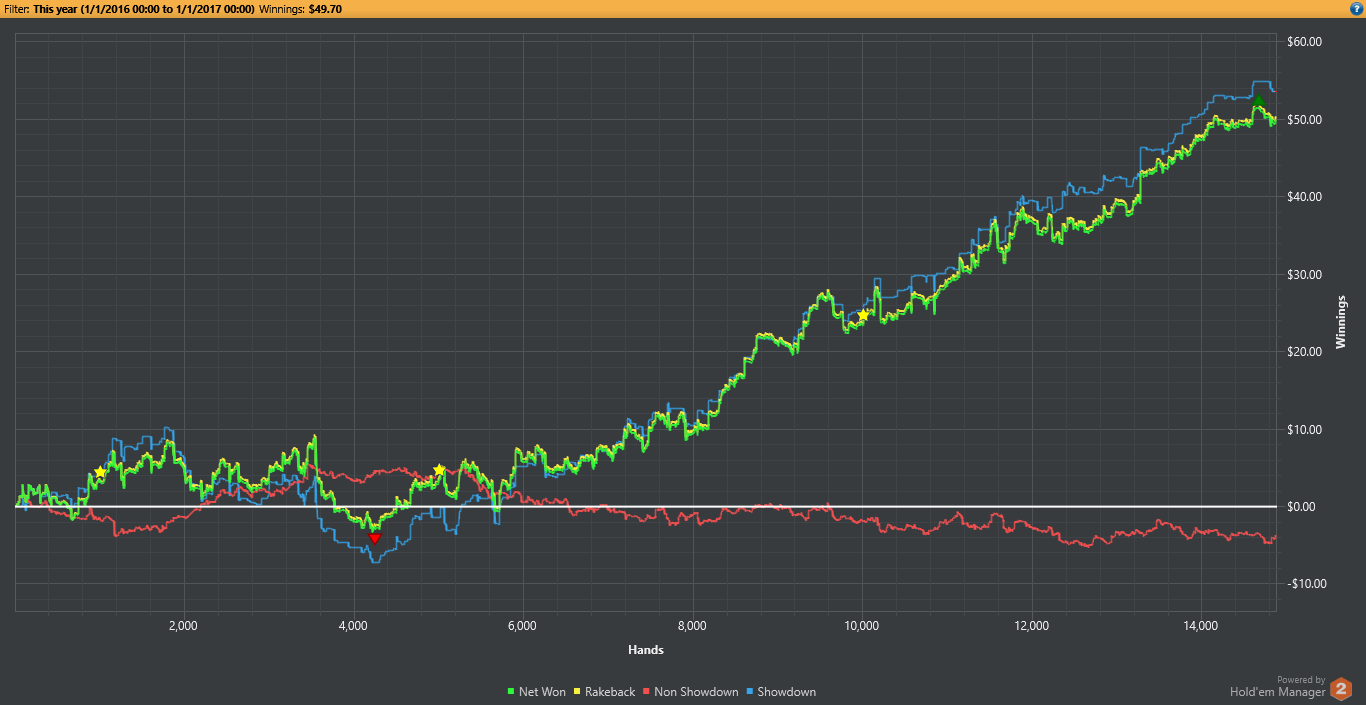Click the yellow Rakeback color swatch
Image resolution: width=1366 pixels, height=705 pixels.
(x=577, y=692)
